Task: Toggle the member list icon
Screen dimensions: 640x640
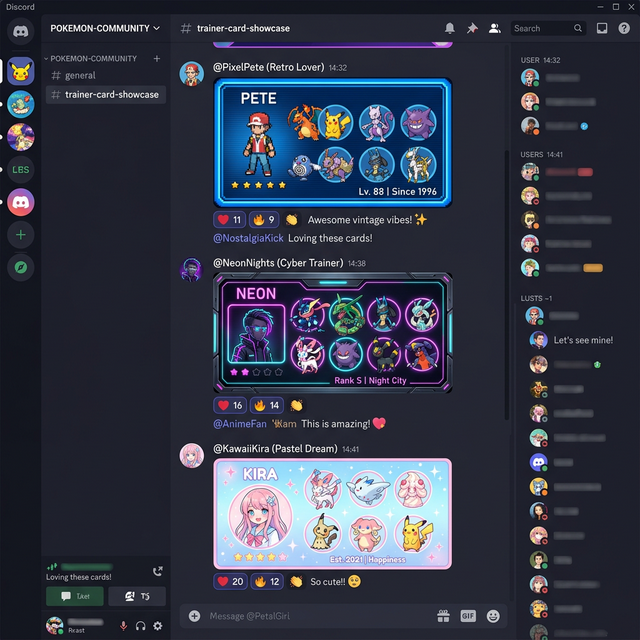Action: tap(495, 28)
